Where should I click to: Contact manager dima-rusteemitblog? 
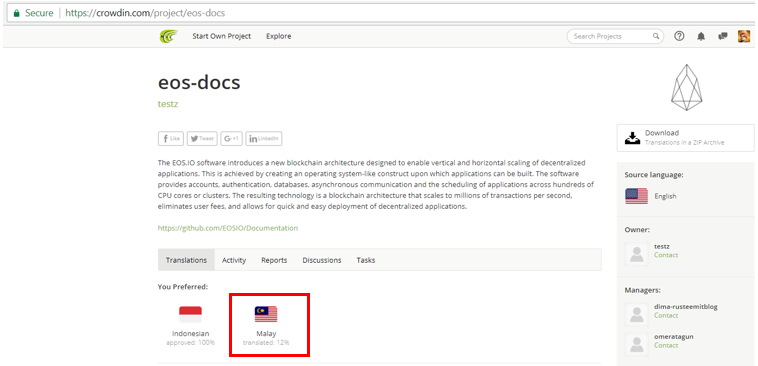pyautogui.click(x=666, y=315)
